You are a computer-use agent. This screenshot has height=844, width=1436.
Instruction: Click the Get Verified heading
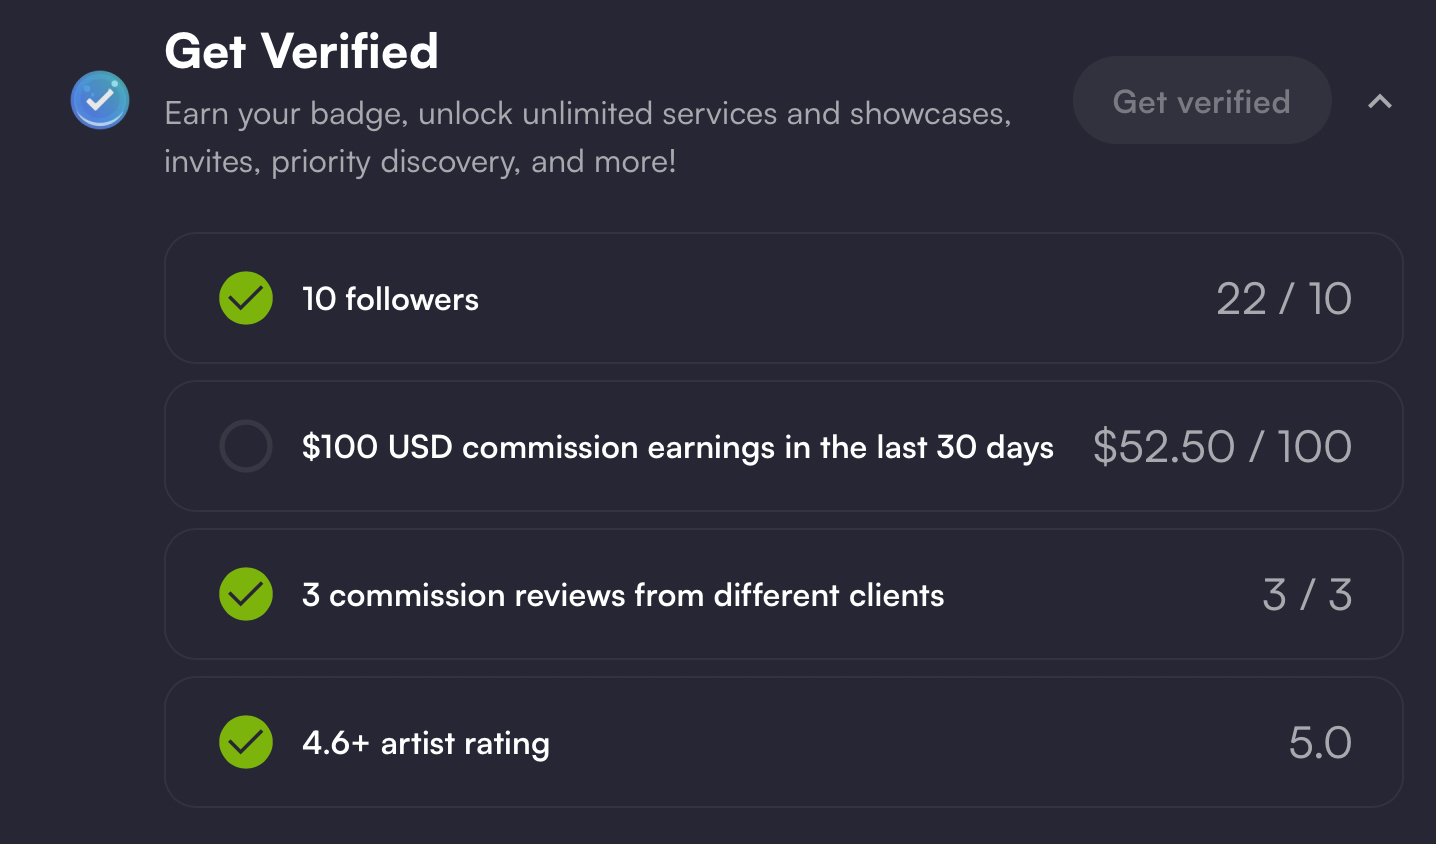[x=301, y=51]
